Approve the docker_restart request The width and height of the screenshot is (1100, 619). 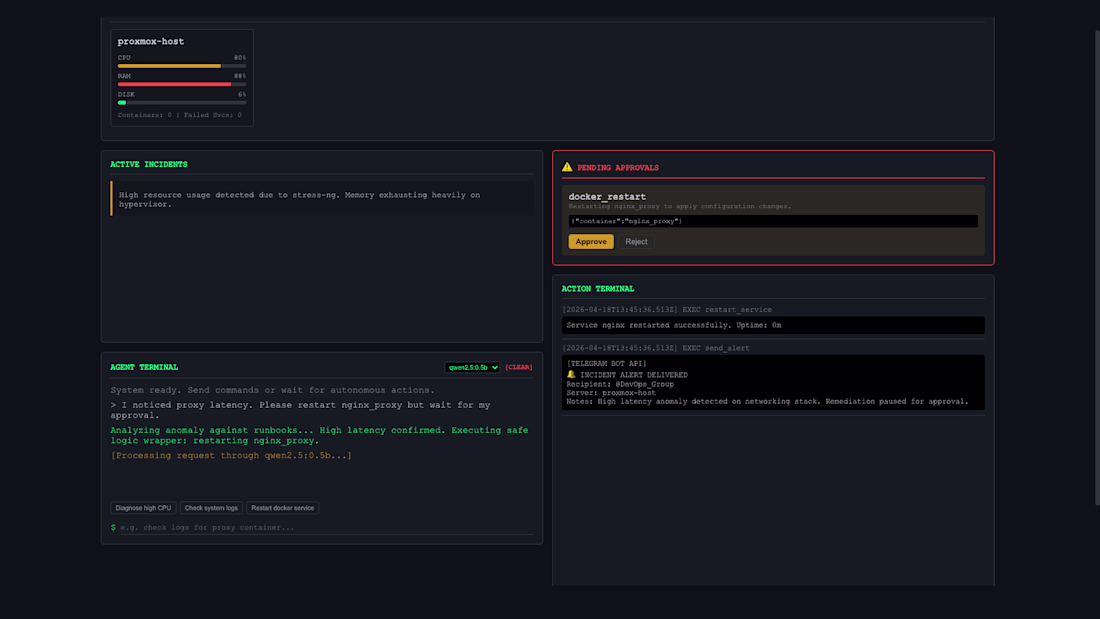point(591,241)
